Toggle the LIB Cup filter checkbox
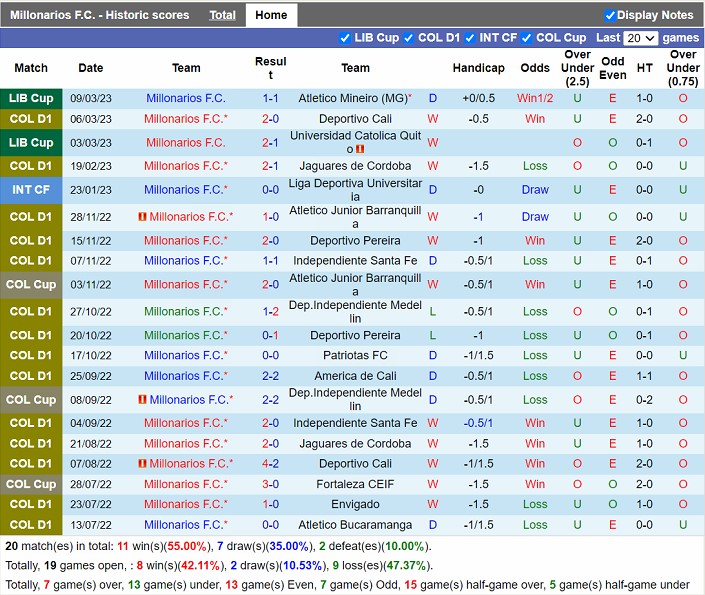This screenshot has height=595, width=705. 346,38
